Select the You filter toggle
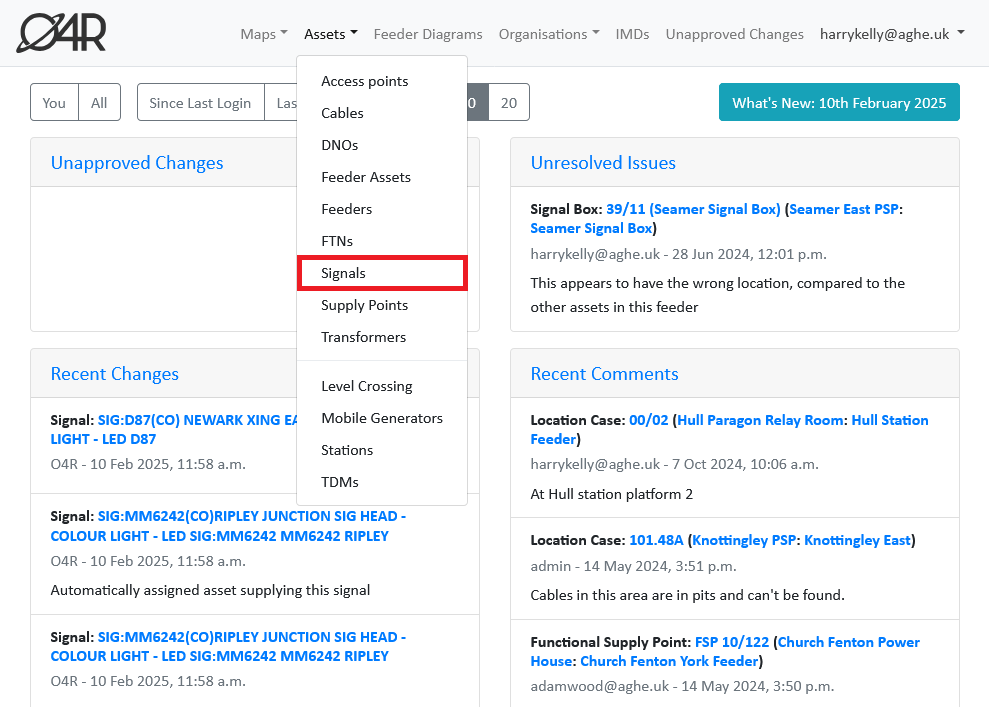Viewport: 989px width, 707px height. [x=54, y=102]
